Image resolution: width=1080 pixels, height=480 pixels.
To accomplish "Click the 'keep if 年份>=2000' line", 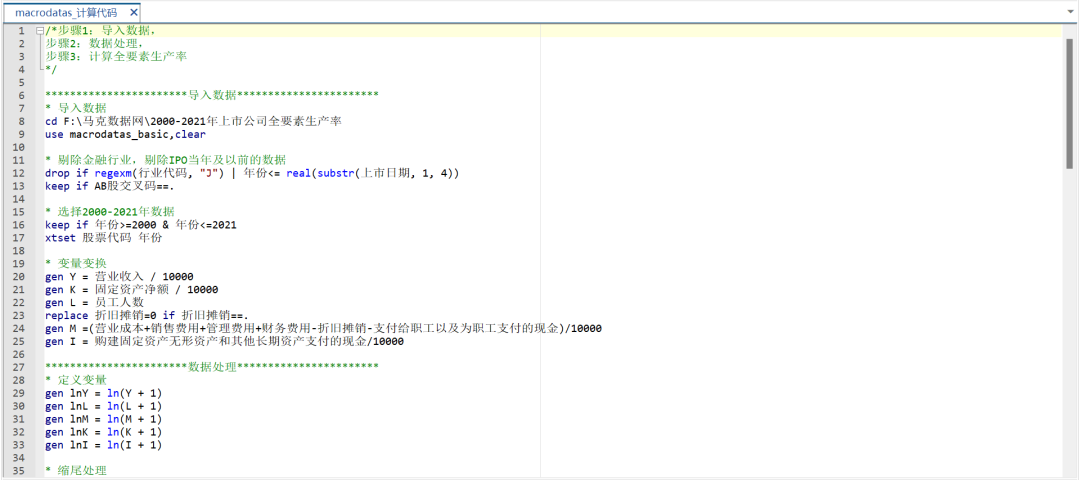I will pyautogui.click(x=141, y=225).
